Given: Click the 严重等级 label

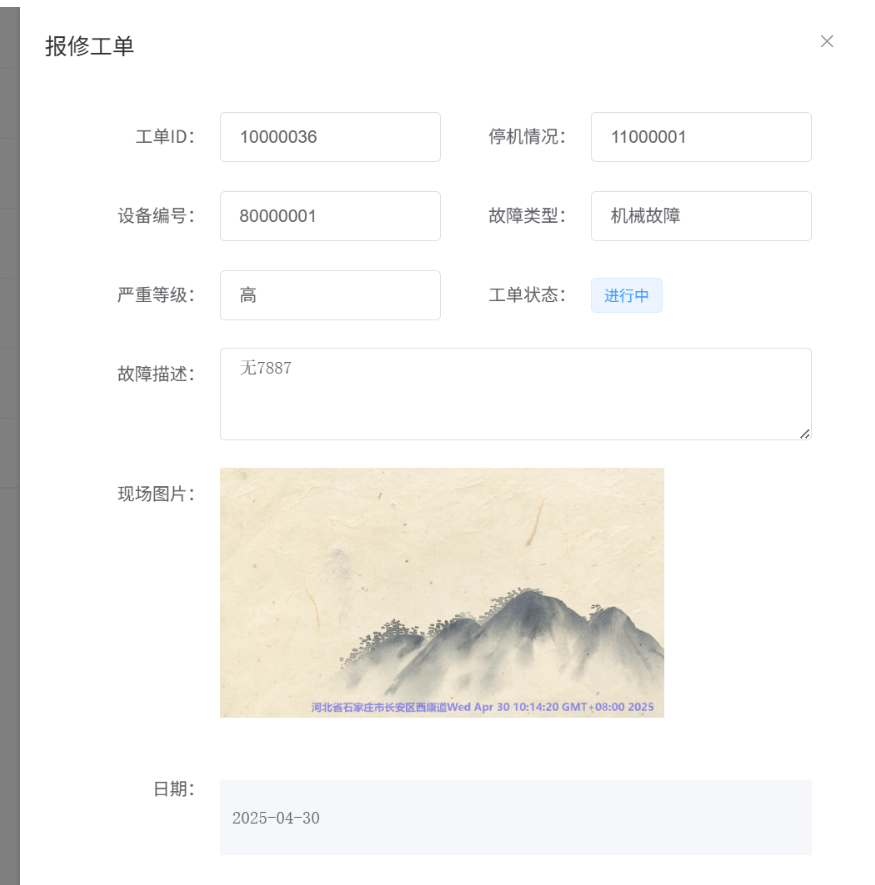Looking at the screenshot, I should (156, 295).
